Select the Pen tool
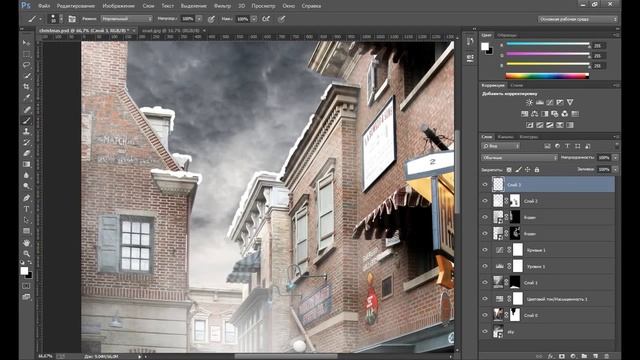Viewport: 640px width, 360px height. coord(27,198)
